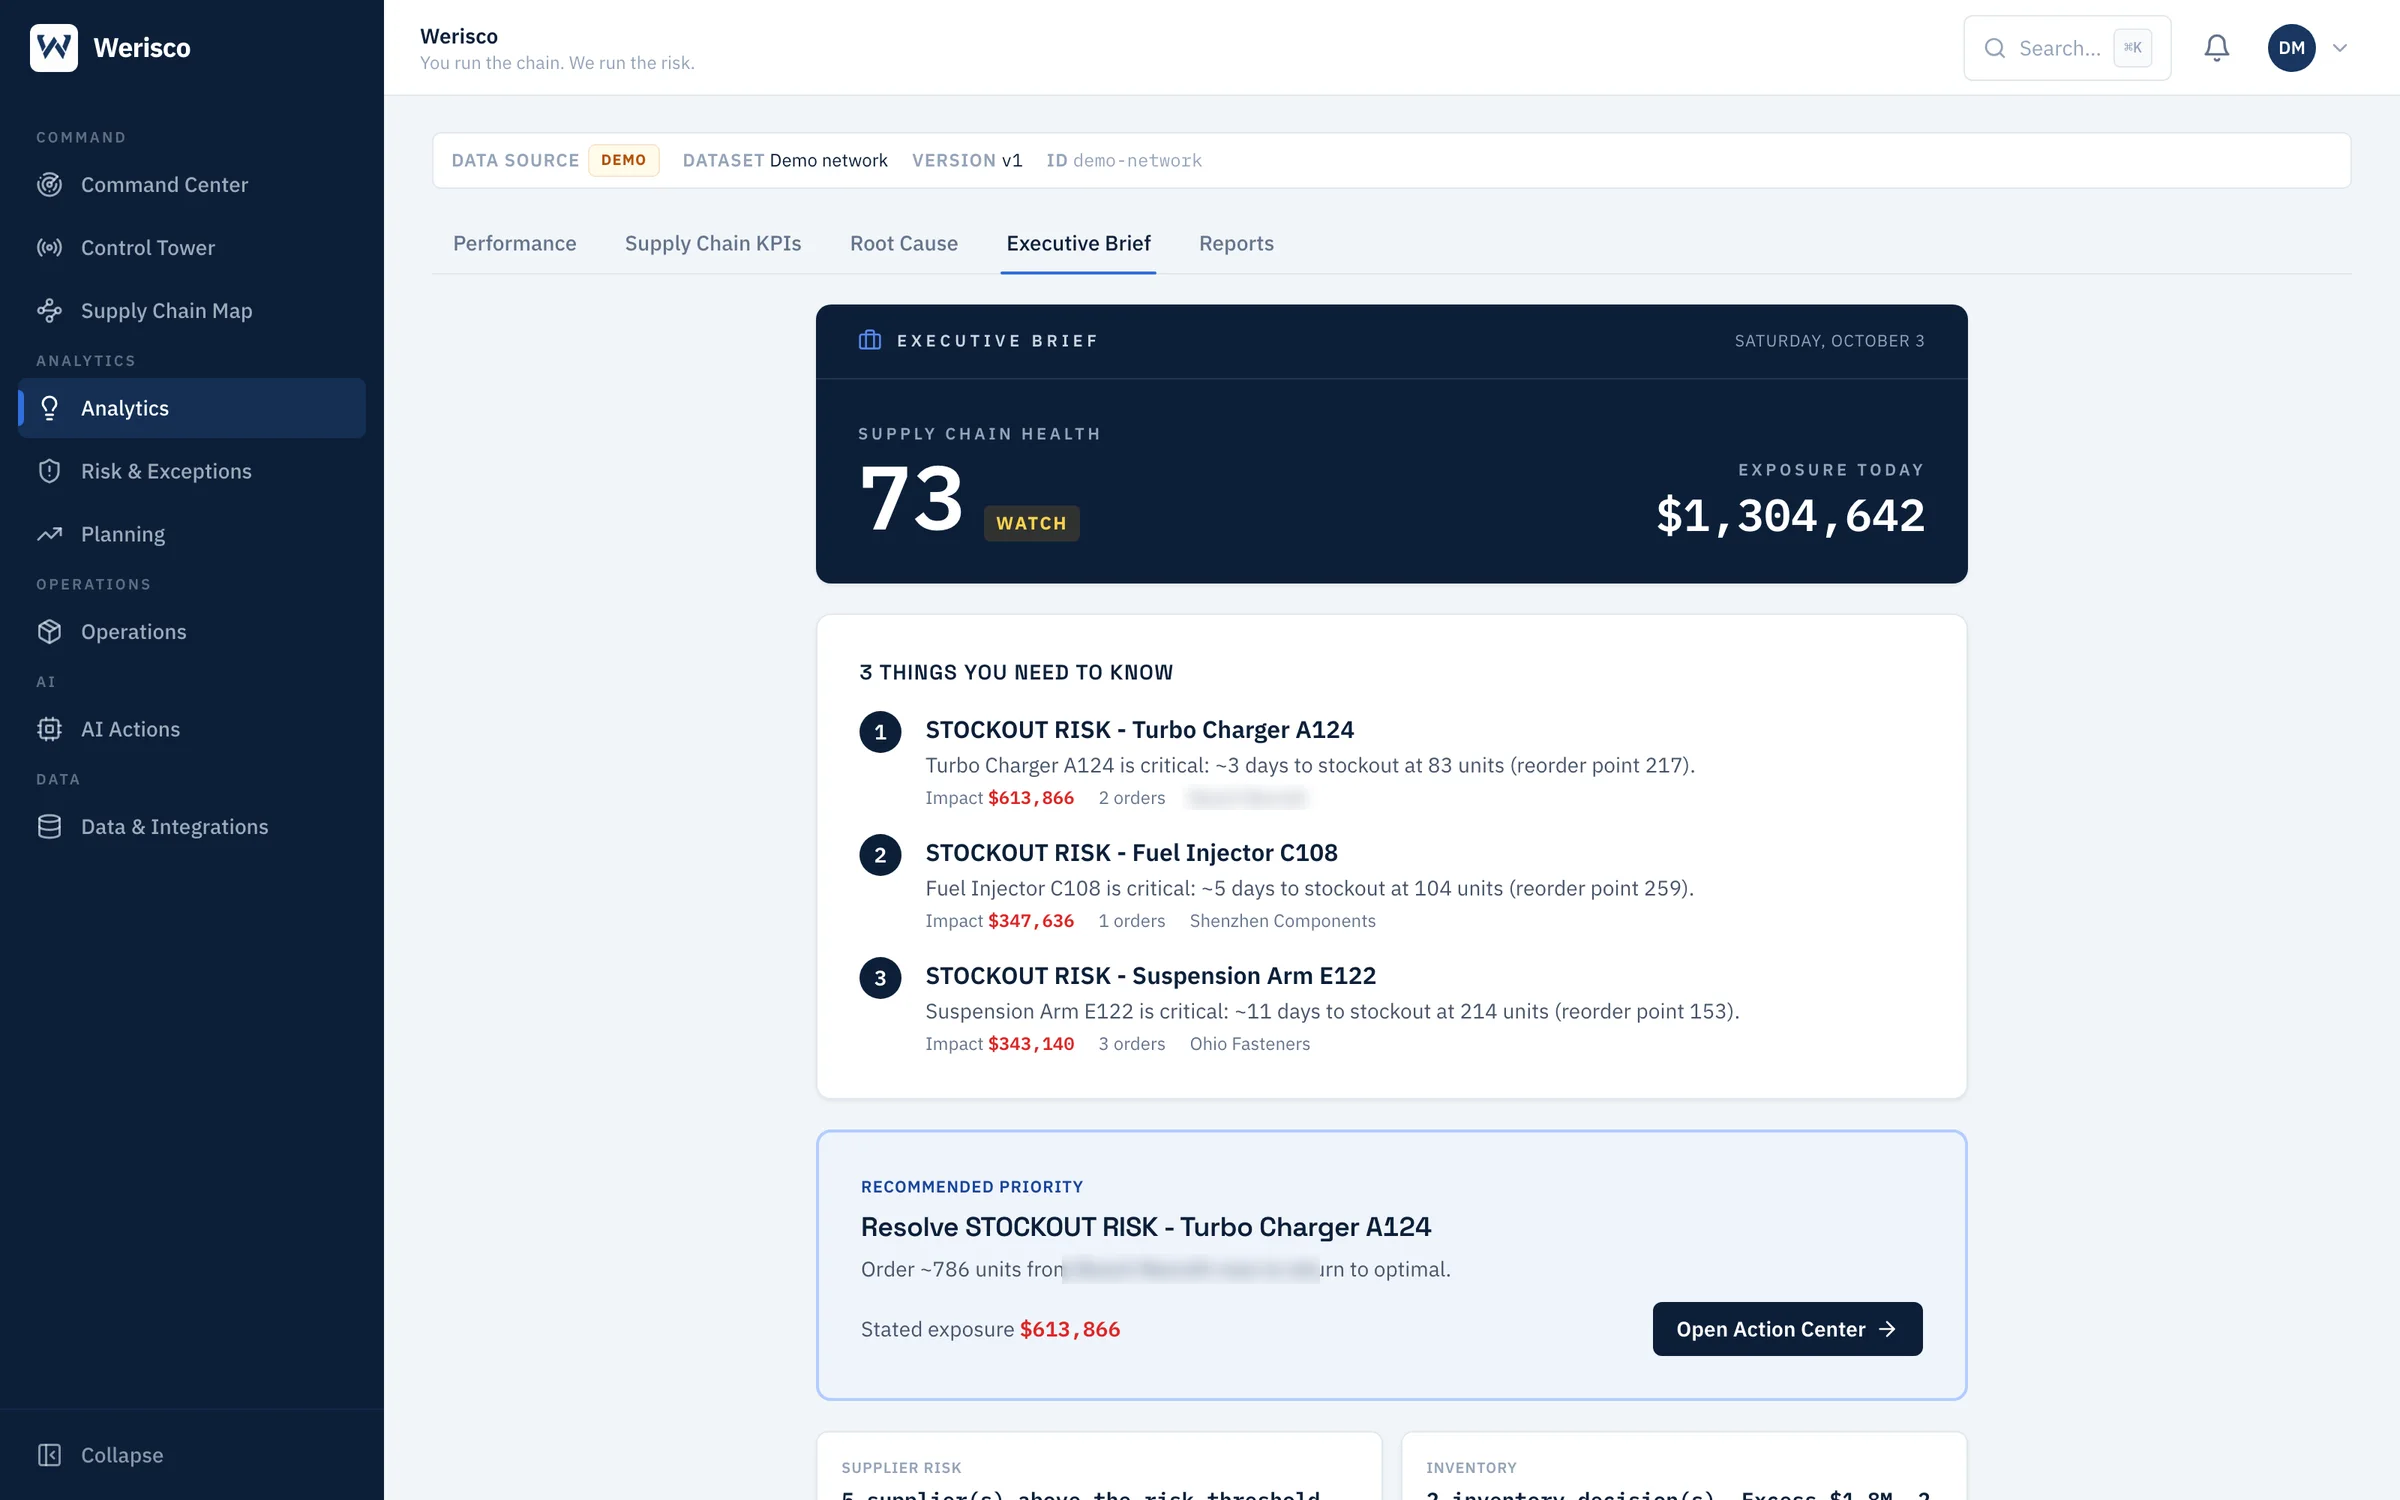
Task: Click the Werisco logo icon
Action: pos(54,47)
